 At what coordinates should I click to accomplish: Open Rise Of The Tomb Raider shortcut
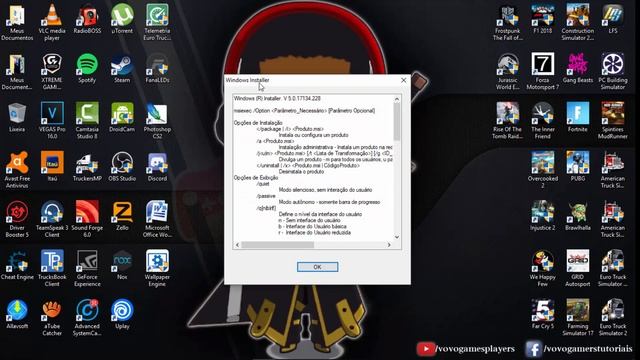click(507, 120)
